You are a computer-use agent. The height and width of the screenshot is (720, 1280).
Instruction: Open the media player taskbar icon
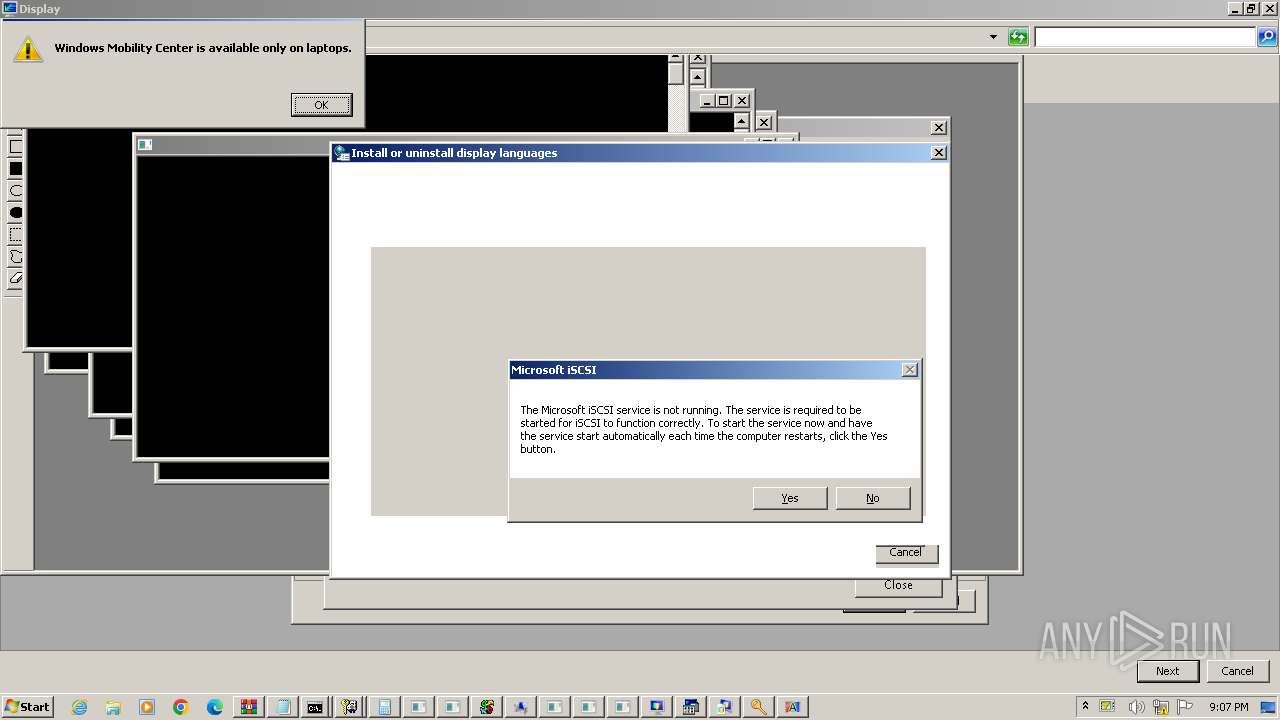(x=147, y=707)
